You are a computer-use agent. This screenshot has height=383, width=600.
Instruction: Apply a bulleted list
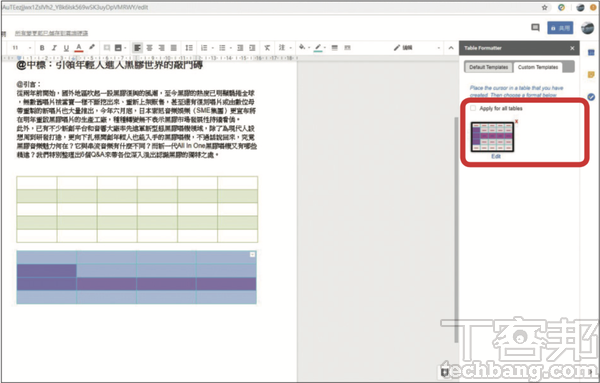222,48
